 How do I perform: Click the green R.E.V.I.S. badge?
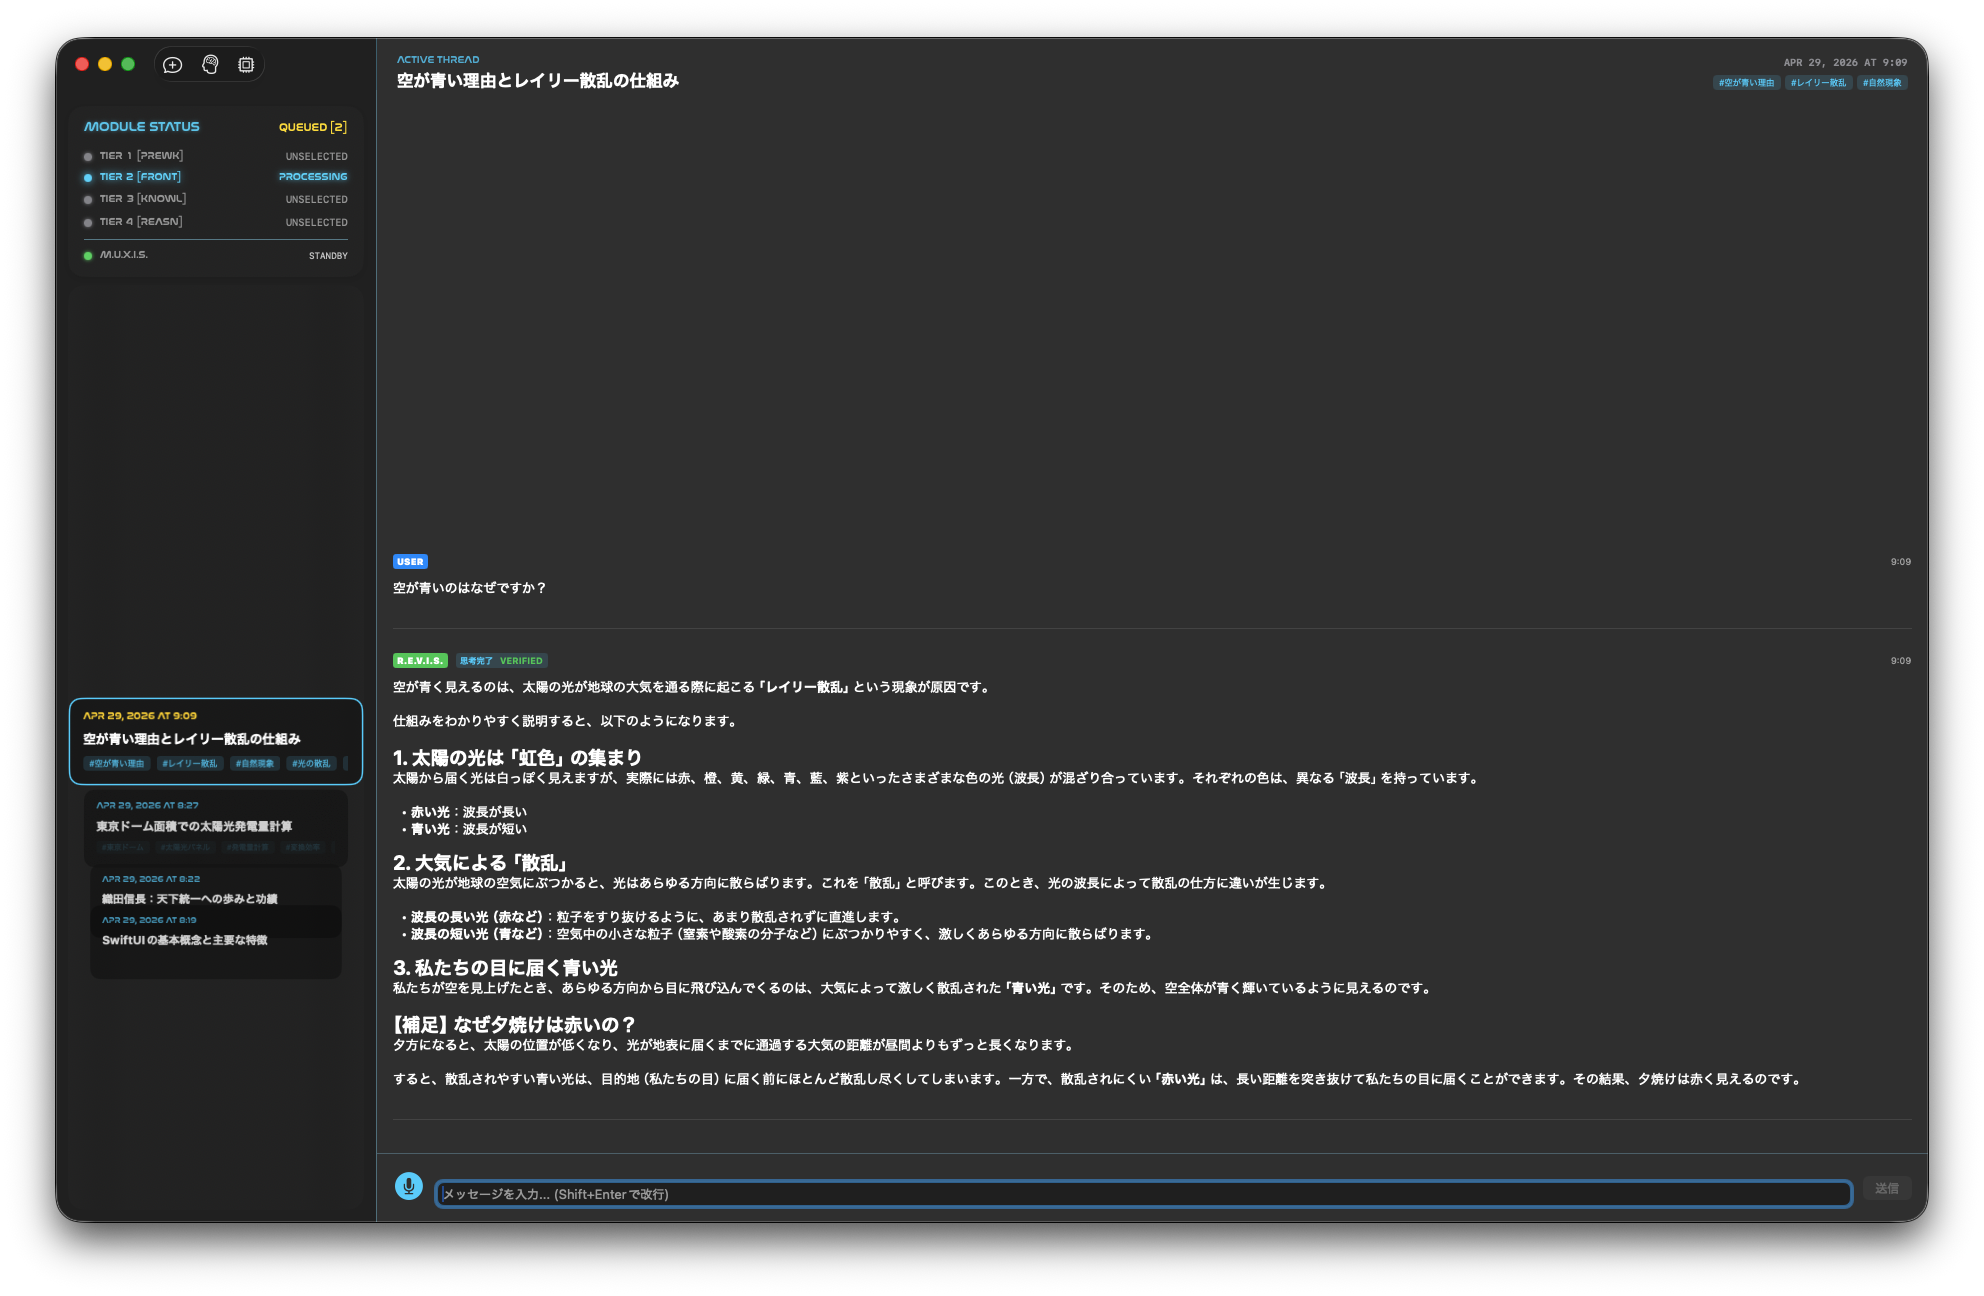coord(420,661)
